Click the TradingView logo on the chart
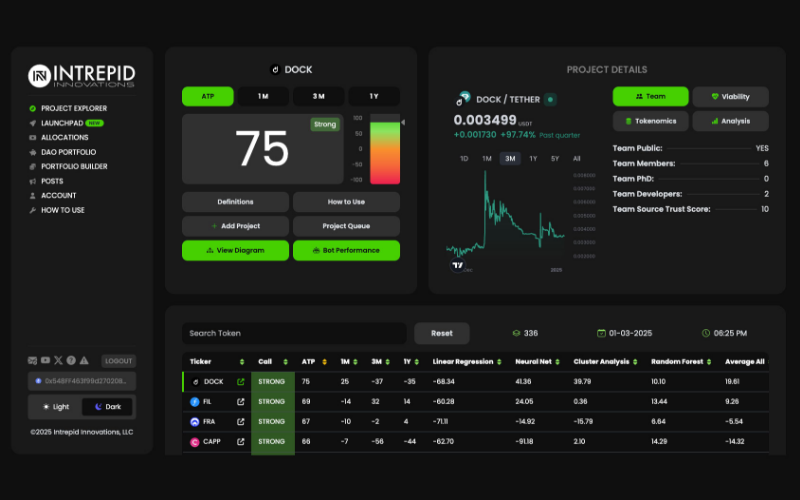This screenshot has height=500, width=800. [458, 265]
